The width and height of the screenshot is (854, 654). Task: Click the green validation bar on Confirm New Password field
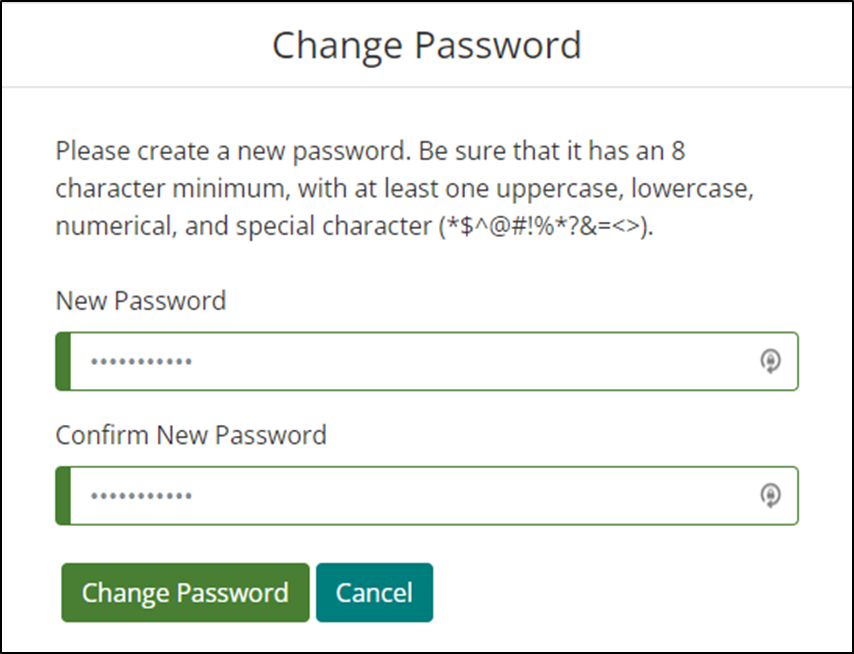63,496
